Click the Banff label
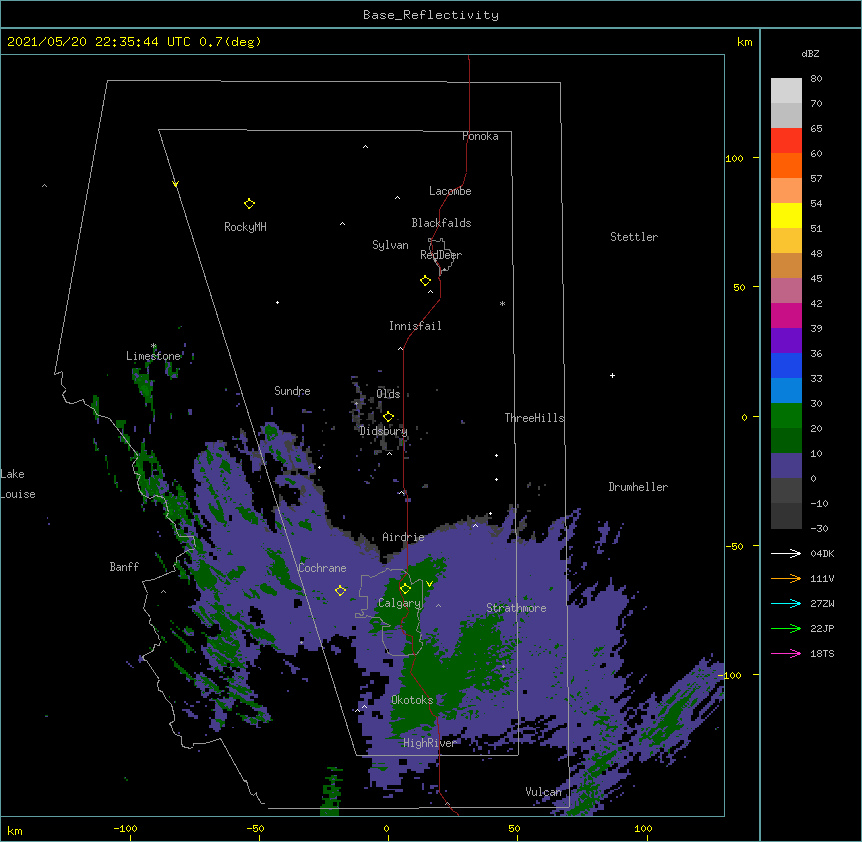The height and width of the screenshot is (842, 862). 124,567
